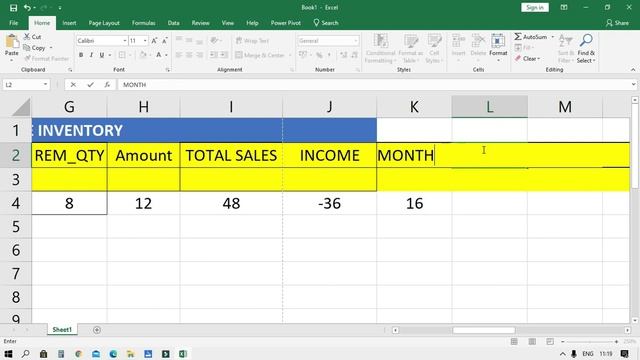Click the Font Color letter A icon

[159, 55]
